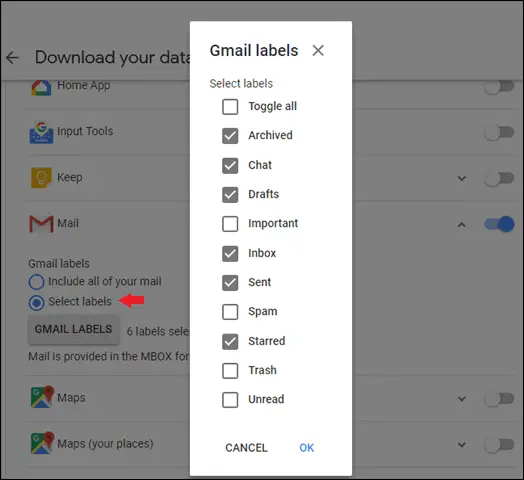Screen dimensions: 524x480
Task: Toggle the Home App switch
Action: (x=499, y=88)
